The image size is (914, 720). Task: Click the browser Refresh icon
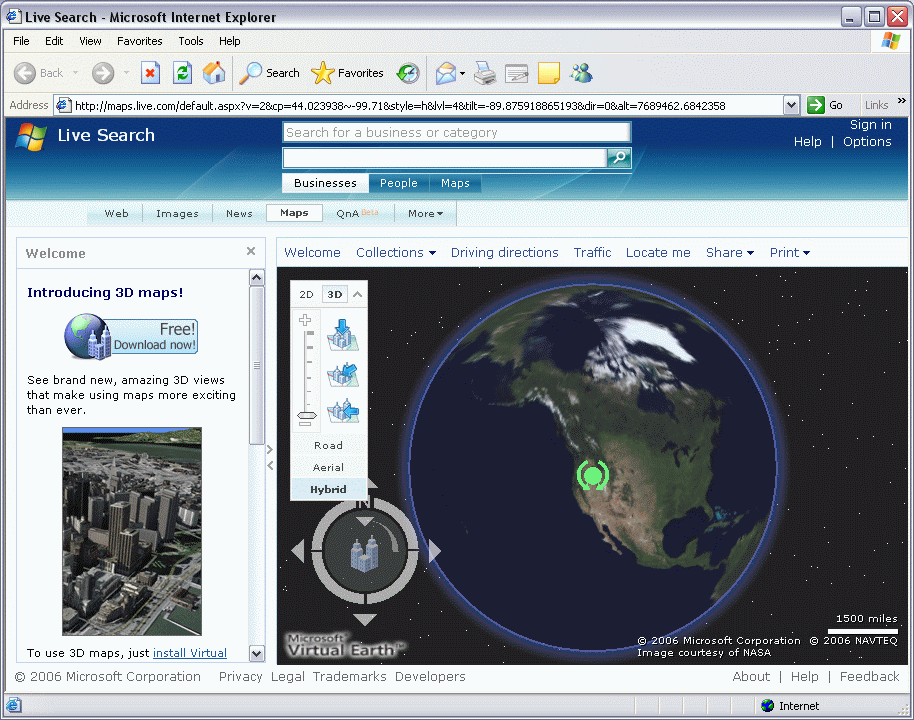(x=182, y=73)
